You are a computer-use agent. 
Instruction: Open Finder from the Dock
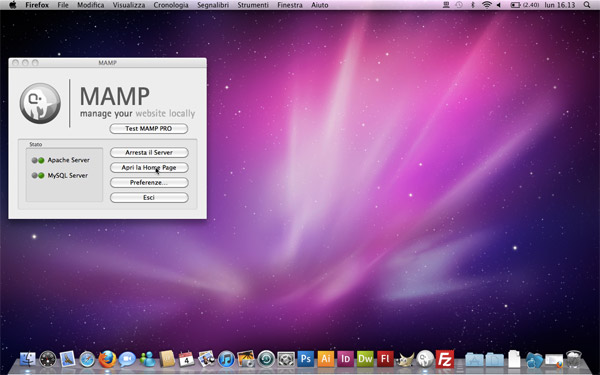click(28, 359)
